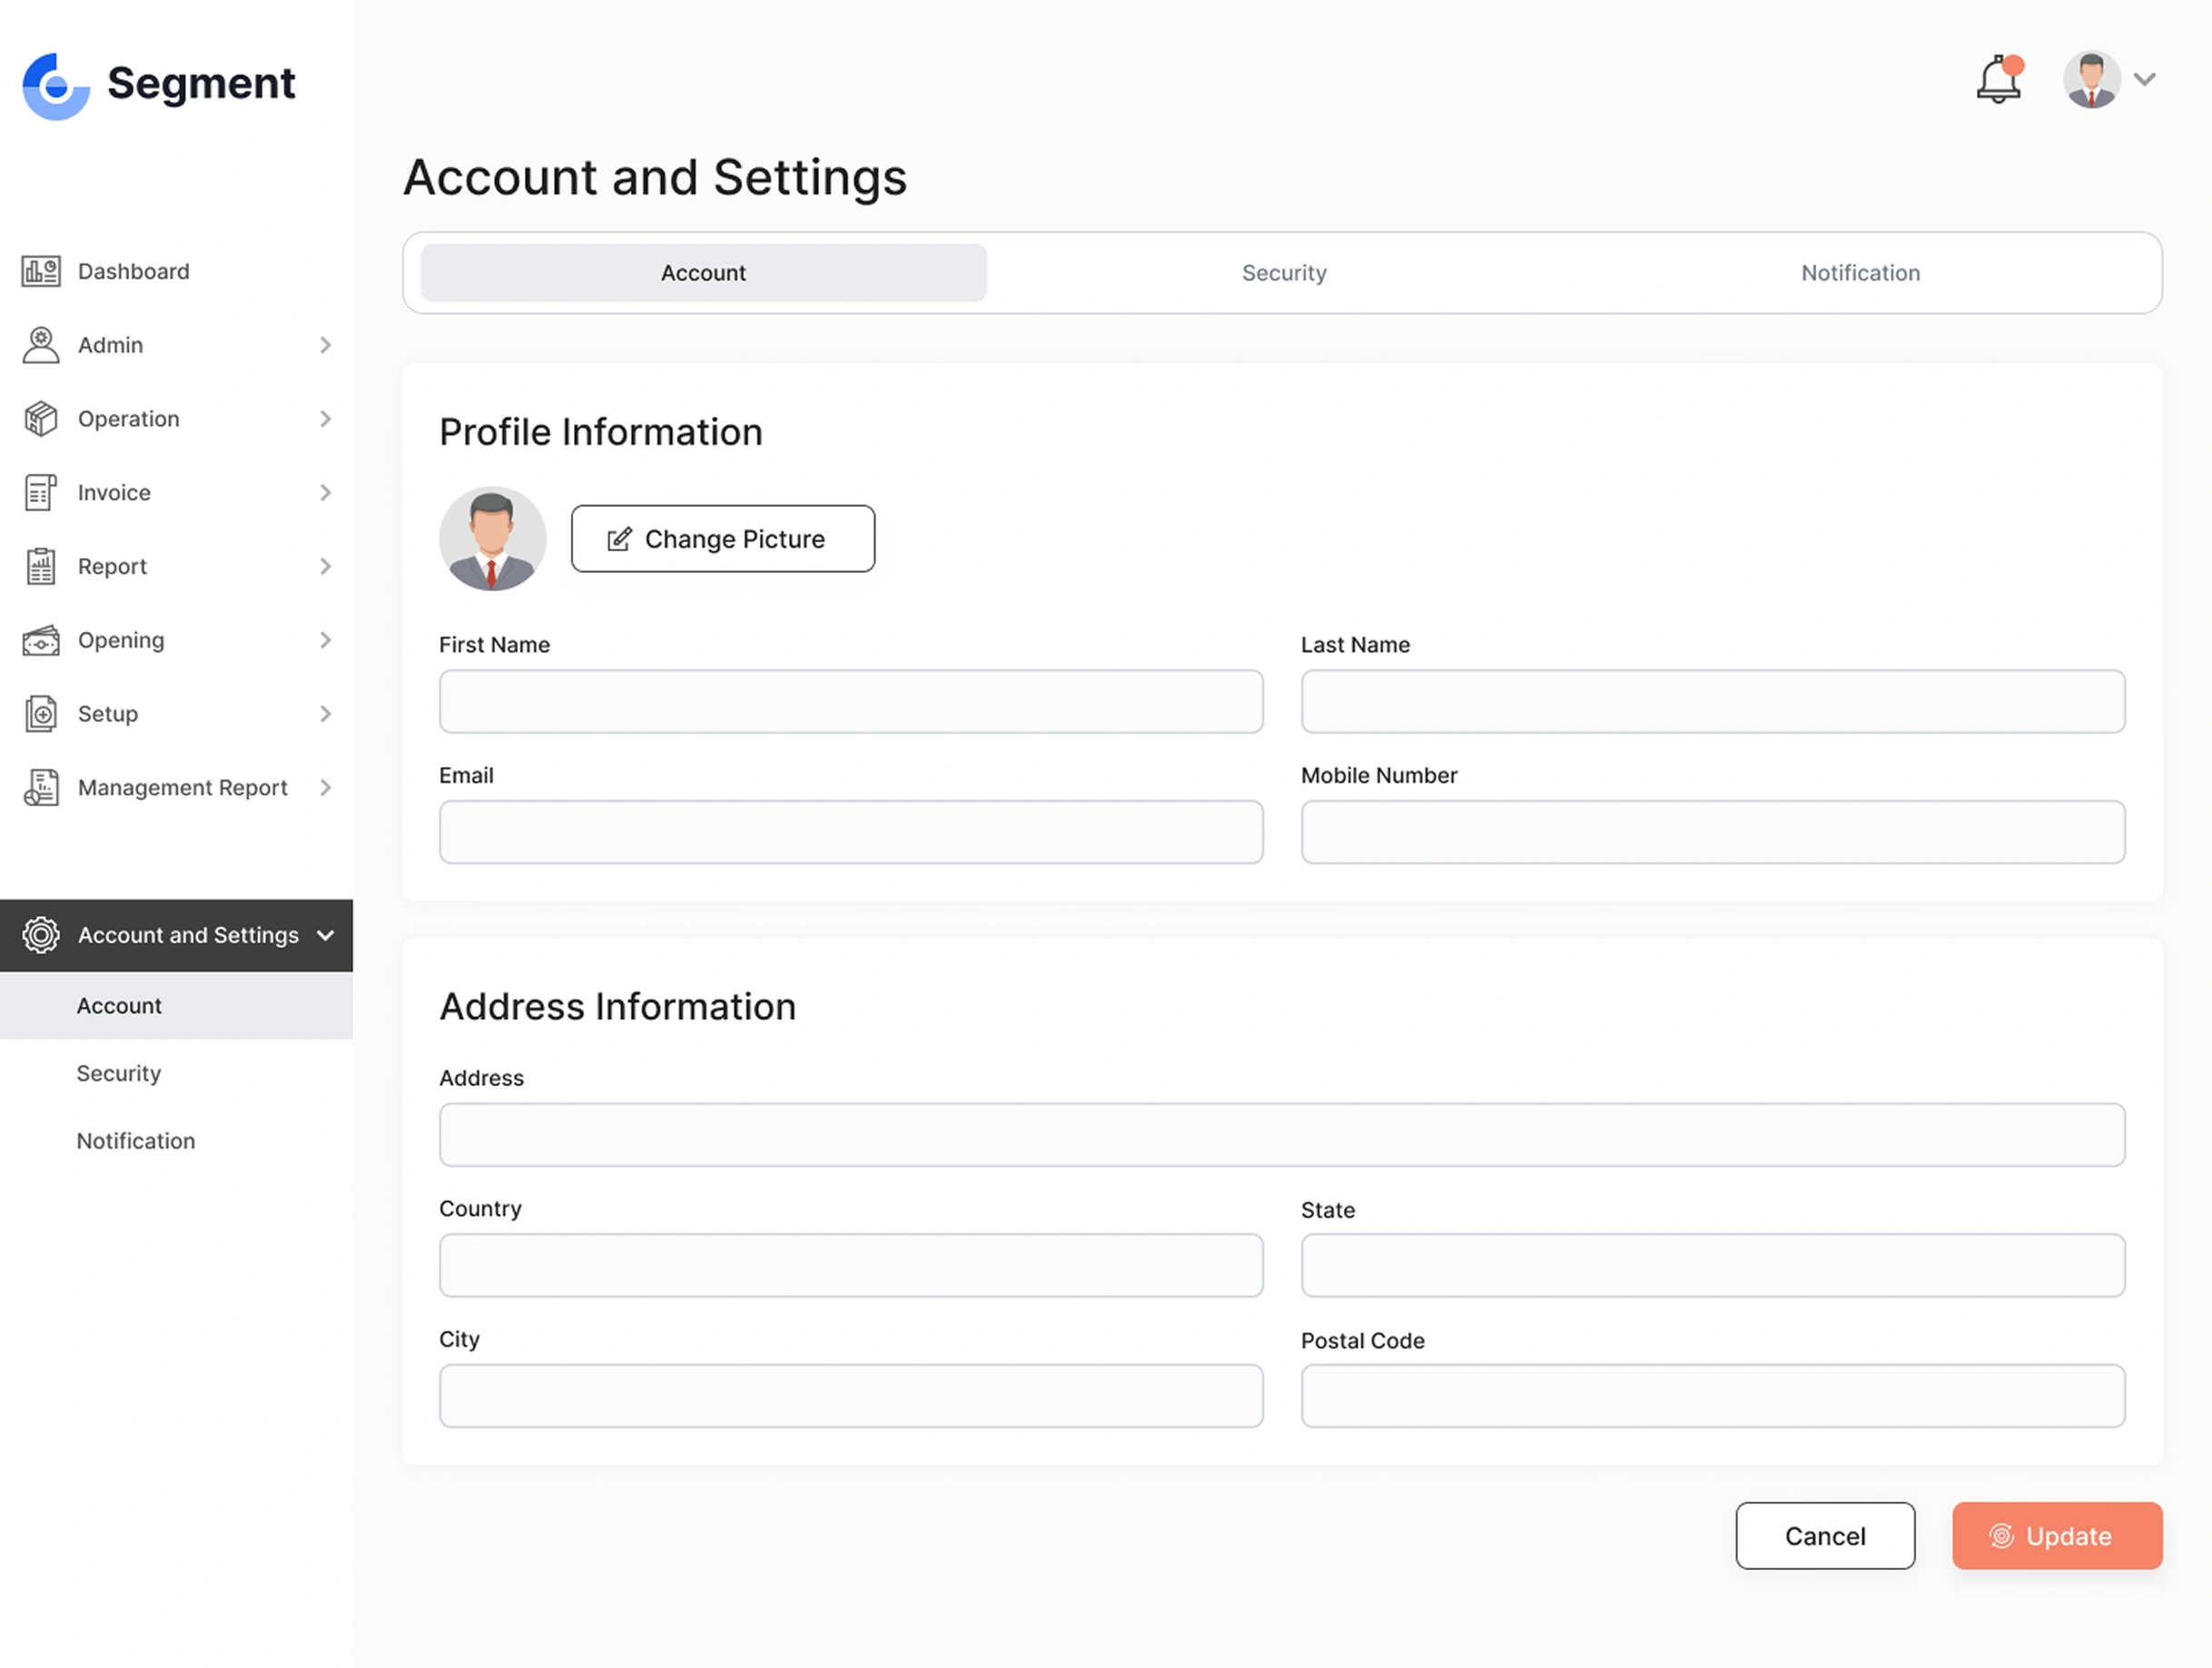The height and width of the screenshot is (1668, 2212).
Task: Switch to the Security tab
Action: point(1283,273)
